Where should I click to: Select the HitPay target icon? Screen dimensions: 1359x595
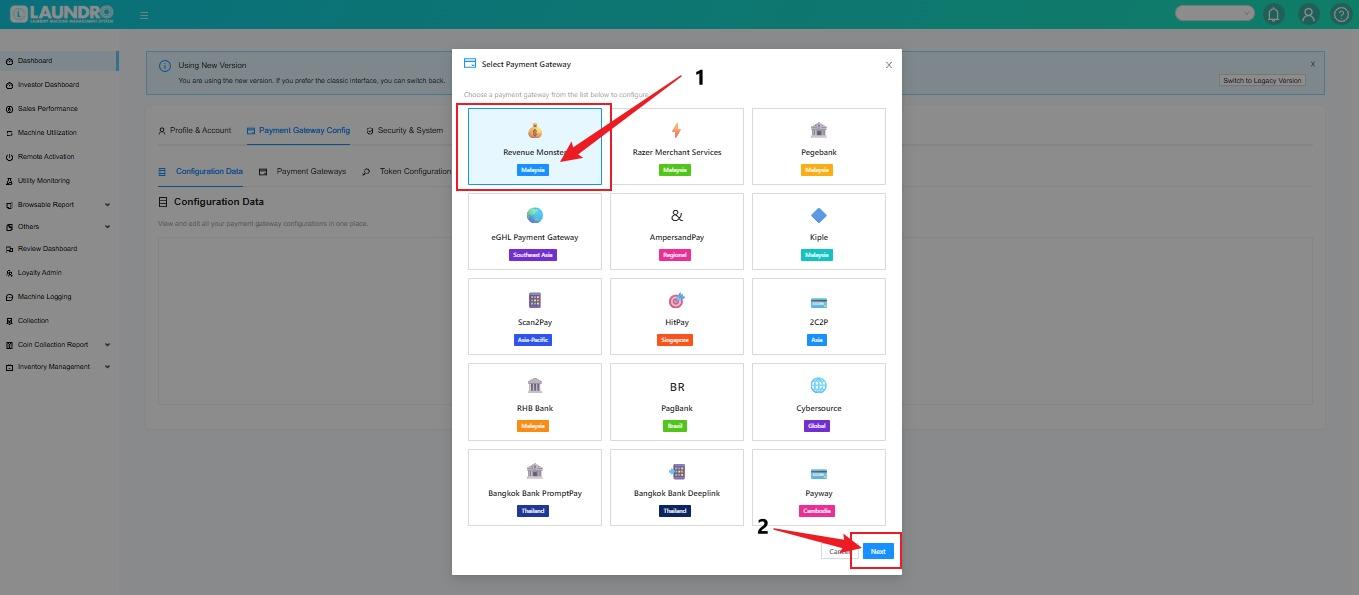coord(677,300)
